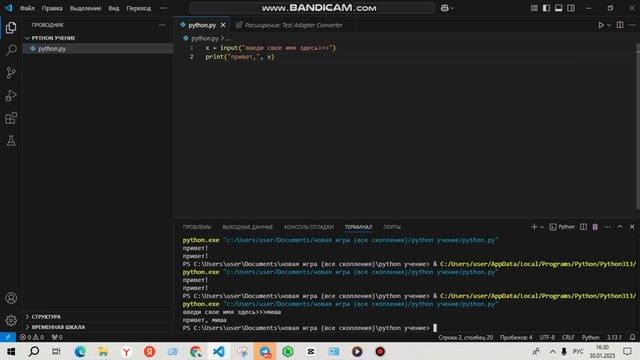Expand the СТРУКТУРА section
Viewport: 640px width, 360px height.
click(46, 317)
